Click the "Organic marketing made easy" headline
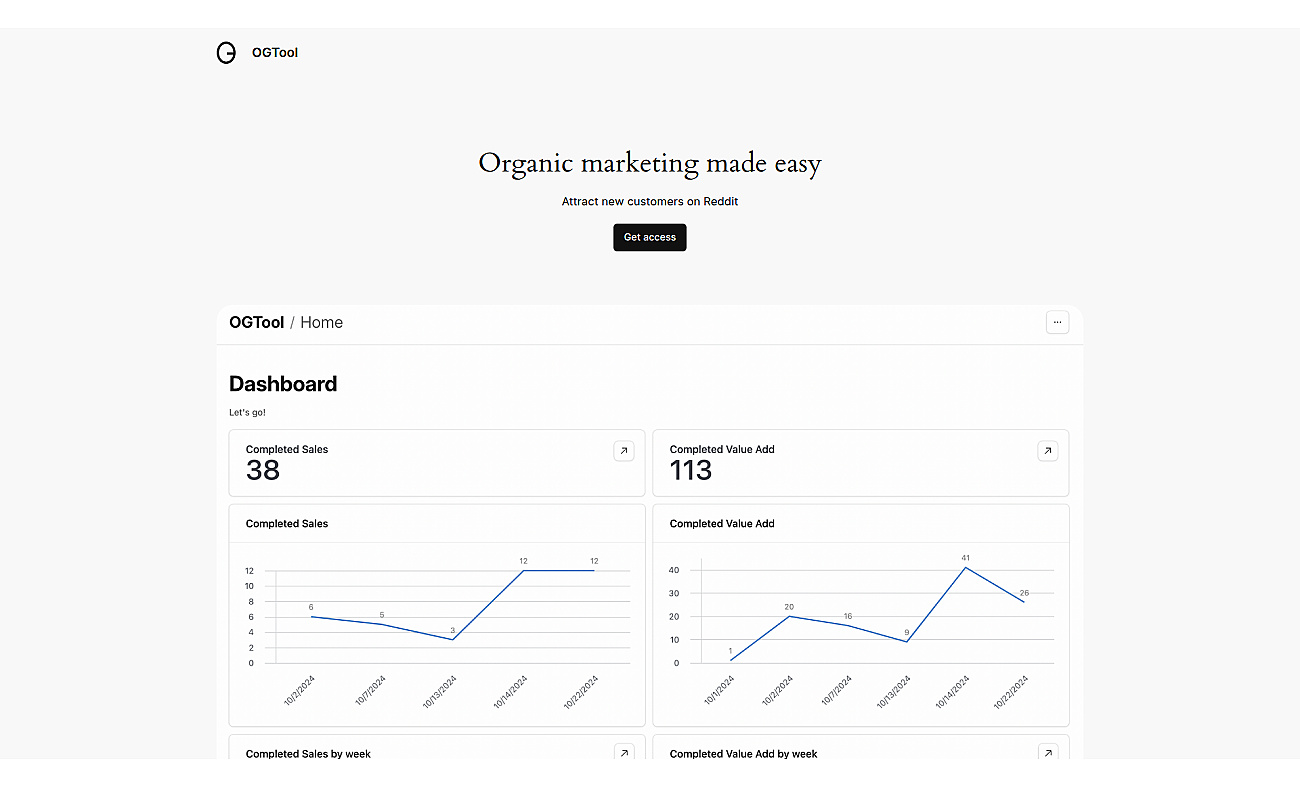The height and width of the screenshot is (788, 1300). pyautogui.click(x=650, y=163)
